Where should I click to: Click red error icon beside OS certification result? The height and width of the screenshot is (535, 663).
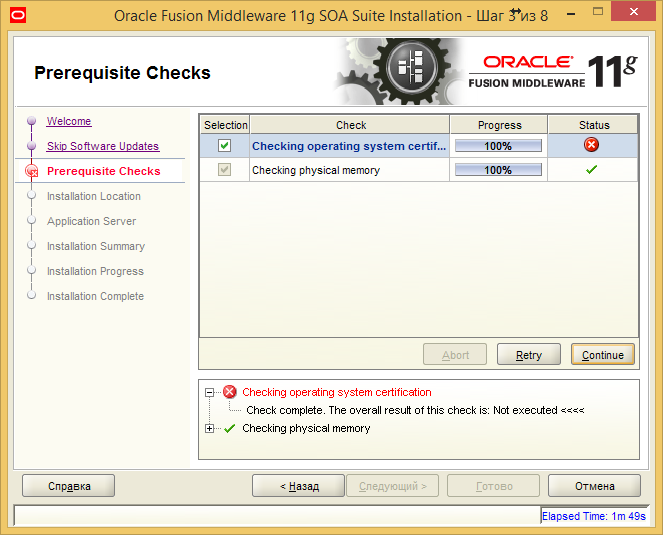230,392
